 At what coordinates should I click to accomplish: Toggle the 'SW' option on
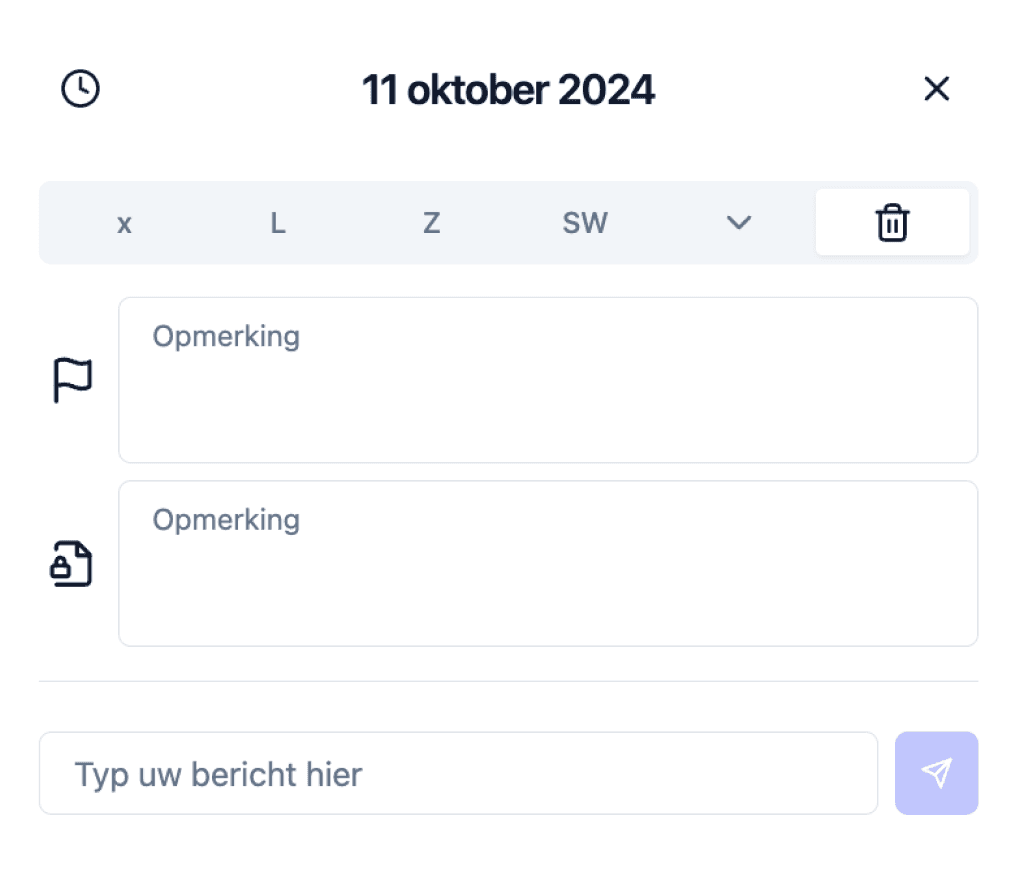click(x=584, y=223)
